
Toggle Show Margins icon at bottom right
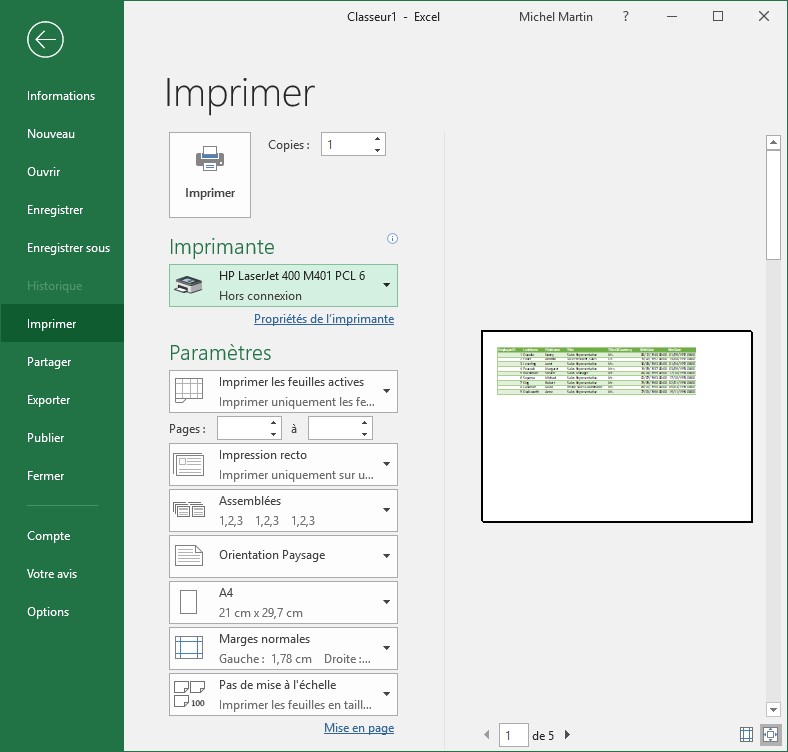(746, 735)
